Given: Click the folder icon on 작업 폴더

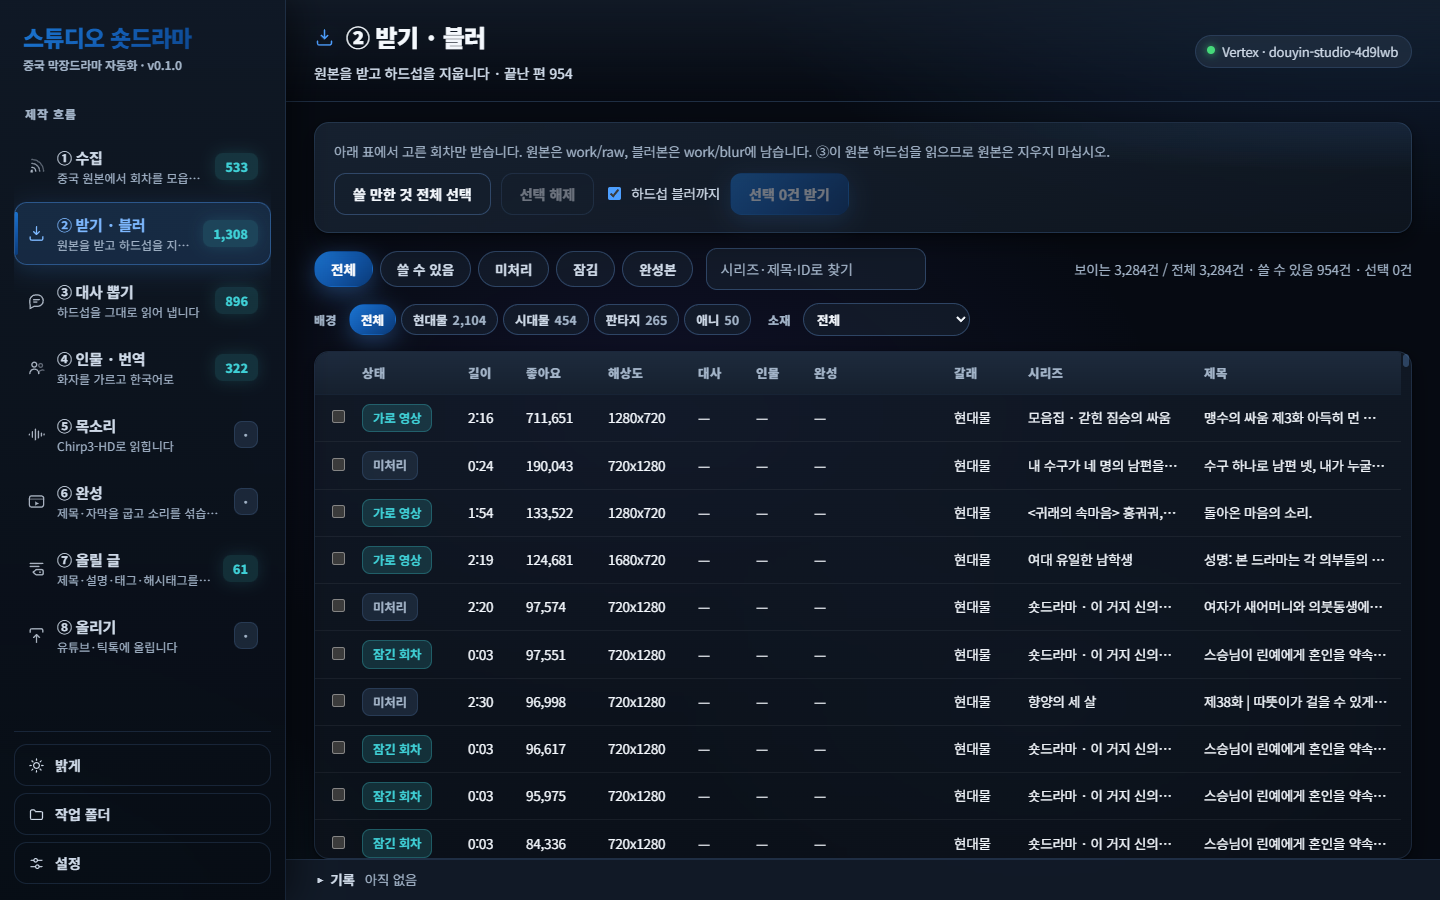Looking at the screenshot, I should 36,815.
